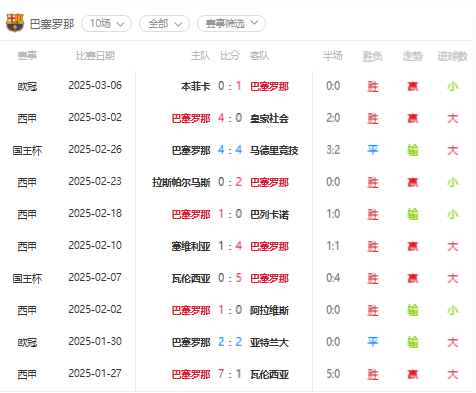476x393 pixels.
Task: Open the 赛事筛选 competition filter dropdown
Action: [231, 24]
